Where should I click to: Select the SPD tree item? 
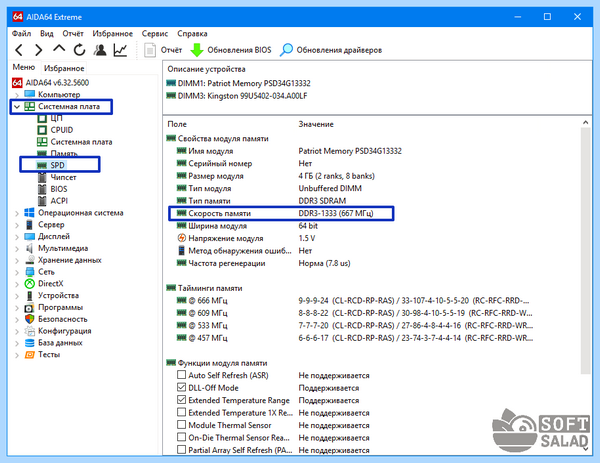[57, 165]
